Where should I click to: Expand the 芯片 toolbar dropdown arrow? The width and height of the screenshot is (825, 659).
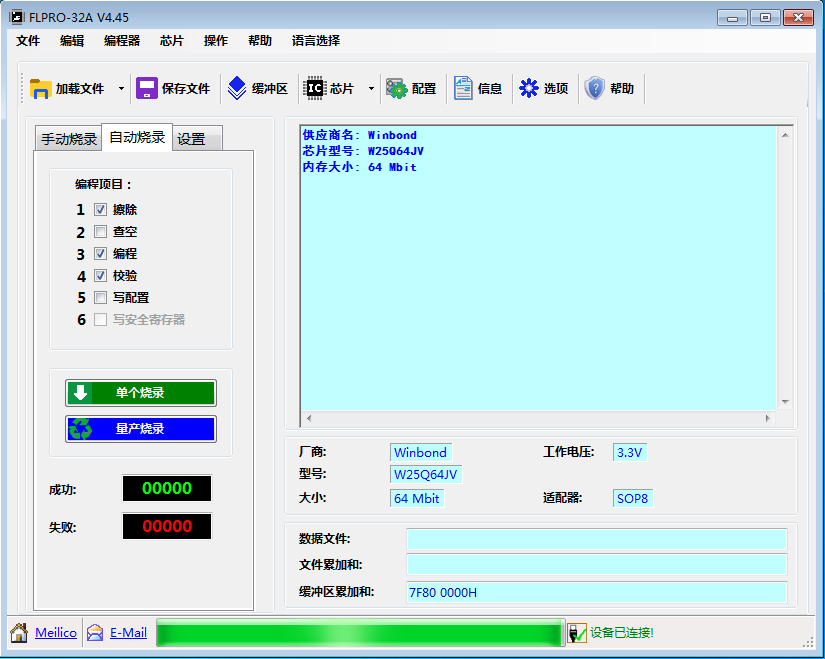tap(371, 88)
